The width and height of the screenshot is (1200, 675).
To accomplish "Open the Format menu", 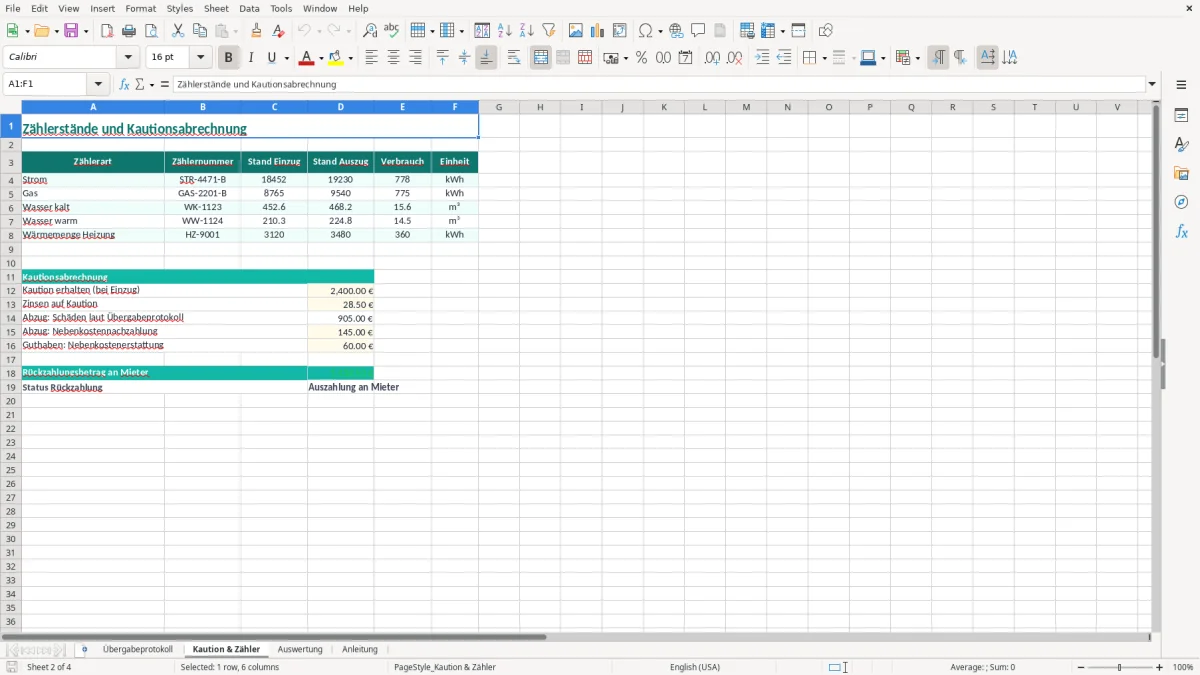I will [x=140, y=8].
